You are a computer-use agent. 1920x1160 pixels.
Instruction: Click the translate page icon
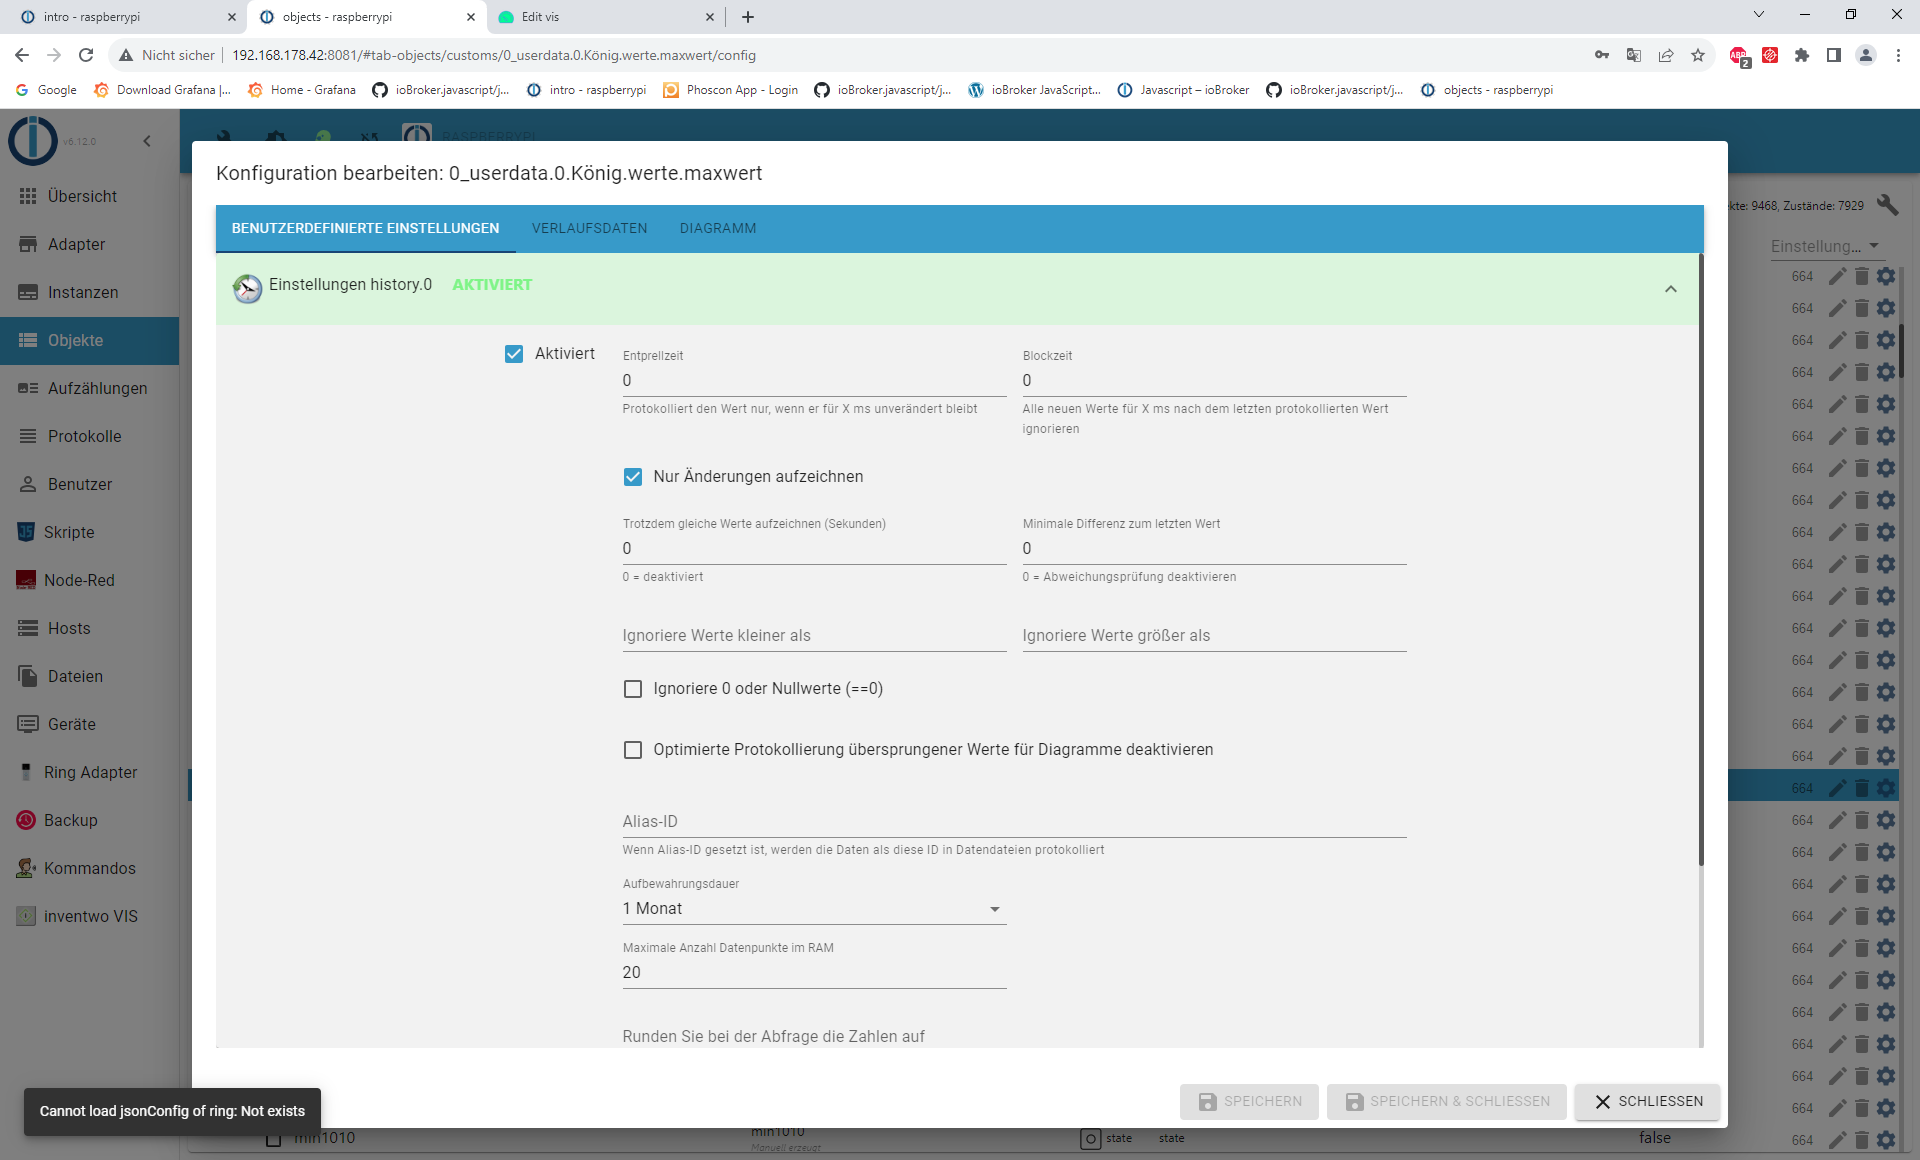click(x=1634, y=55)
